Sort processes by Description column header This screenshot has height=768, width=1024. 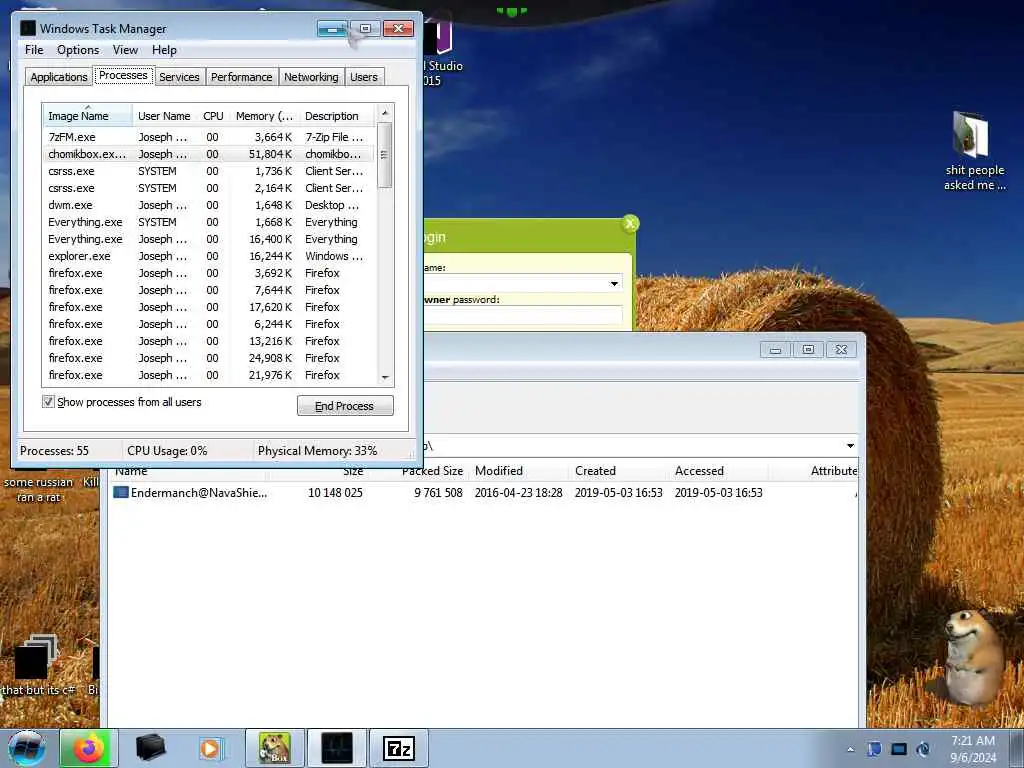337,116
